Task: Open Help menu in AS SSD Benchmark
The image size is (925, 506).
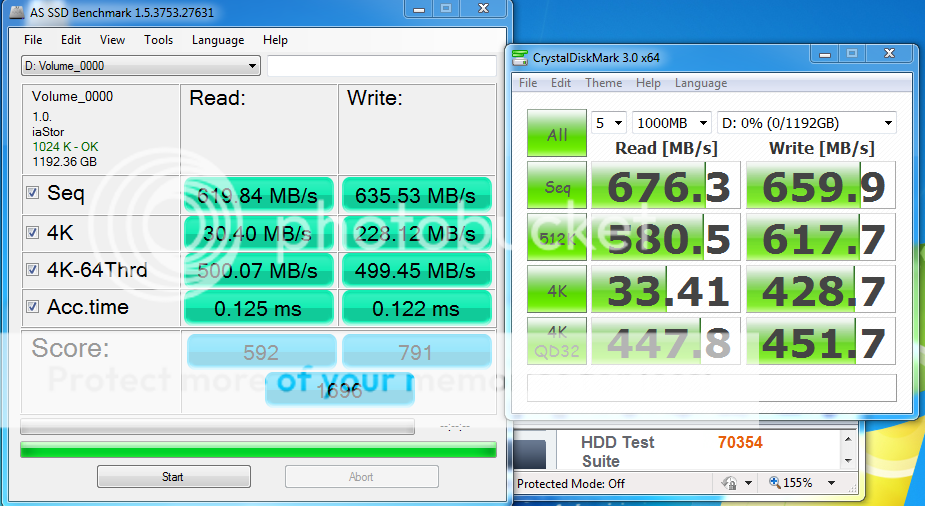Action: click(x=275, y=40)
